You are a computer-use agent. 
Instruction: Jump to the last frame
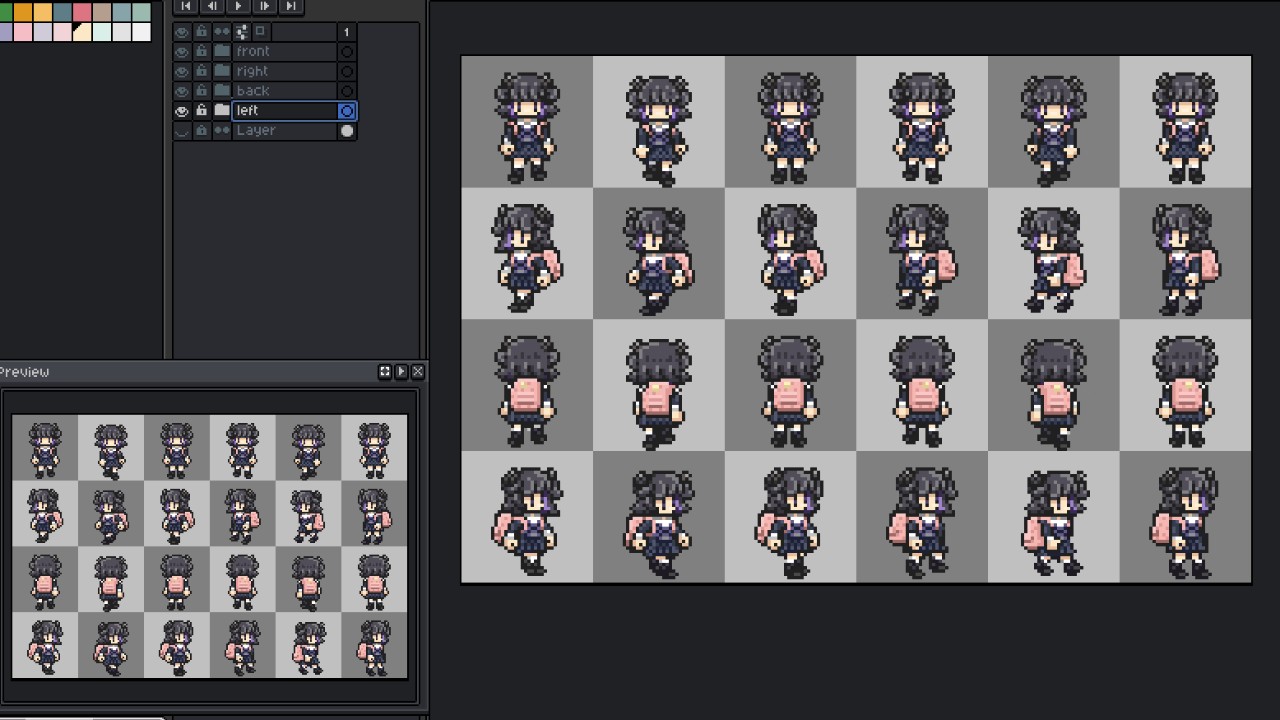(x=290, y=6)
